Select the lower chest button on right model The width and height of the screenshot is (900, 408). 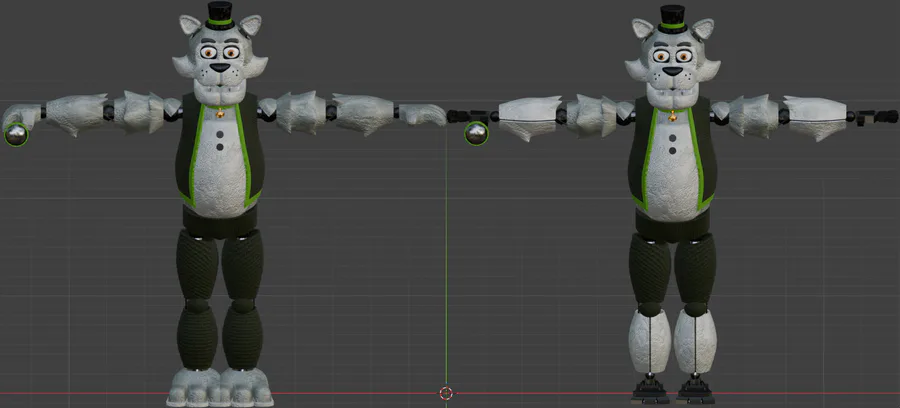click(672, 151)
